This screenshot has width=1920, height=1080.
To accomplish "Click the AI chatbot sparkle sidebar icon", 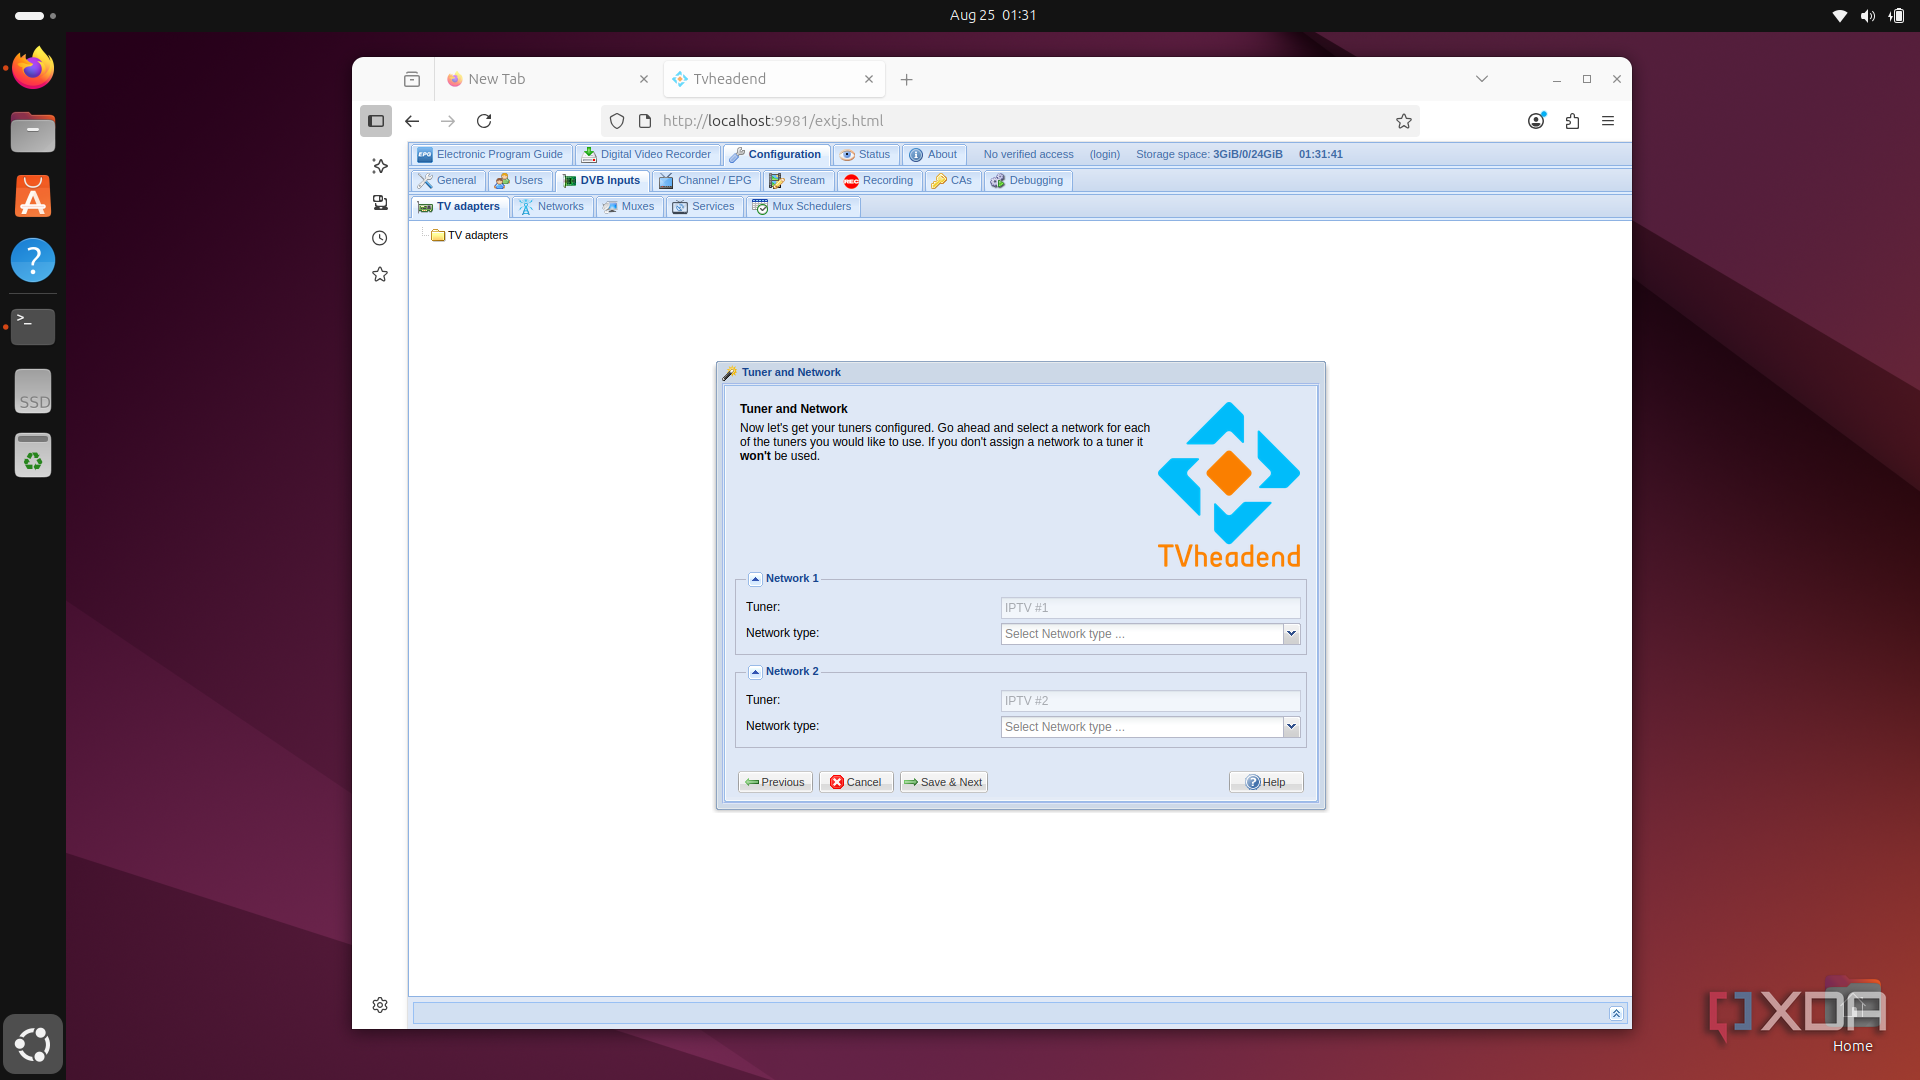I will tap(380, 166).
